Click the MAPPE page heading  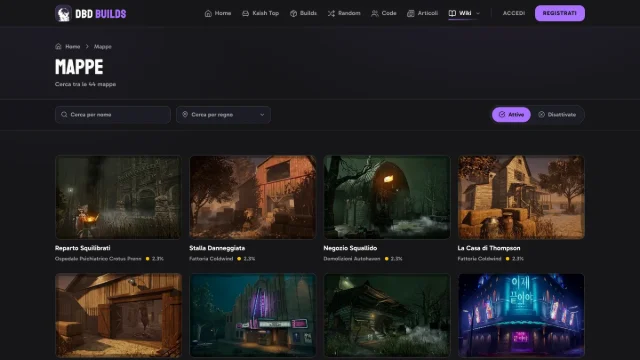click(x=79, y=67)
